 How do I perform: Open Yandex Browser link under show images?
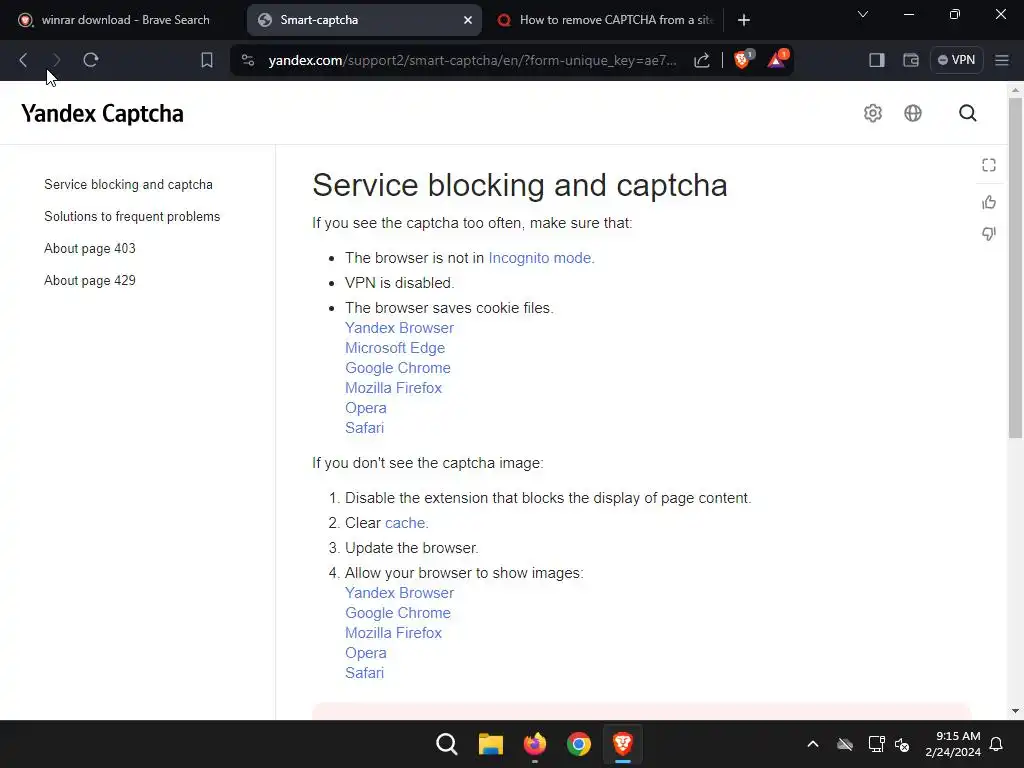(x=399, y=593)
